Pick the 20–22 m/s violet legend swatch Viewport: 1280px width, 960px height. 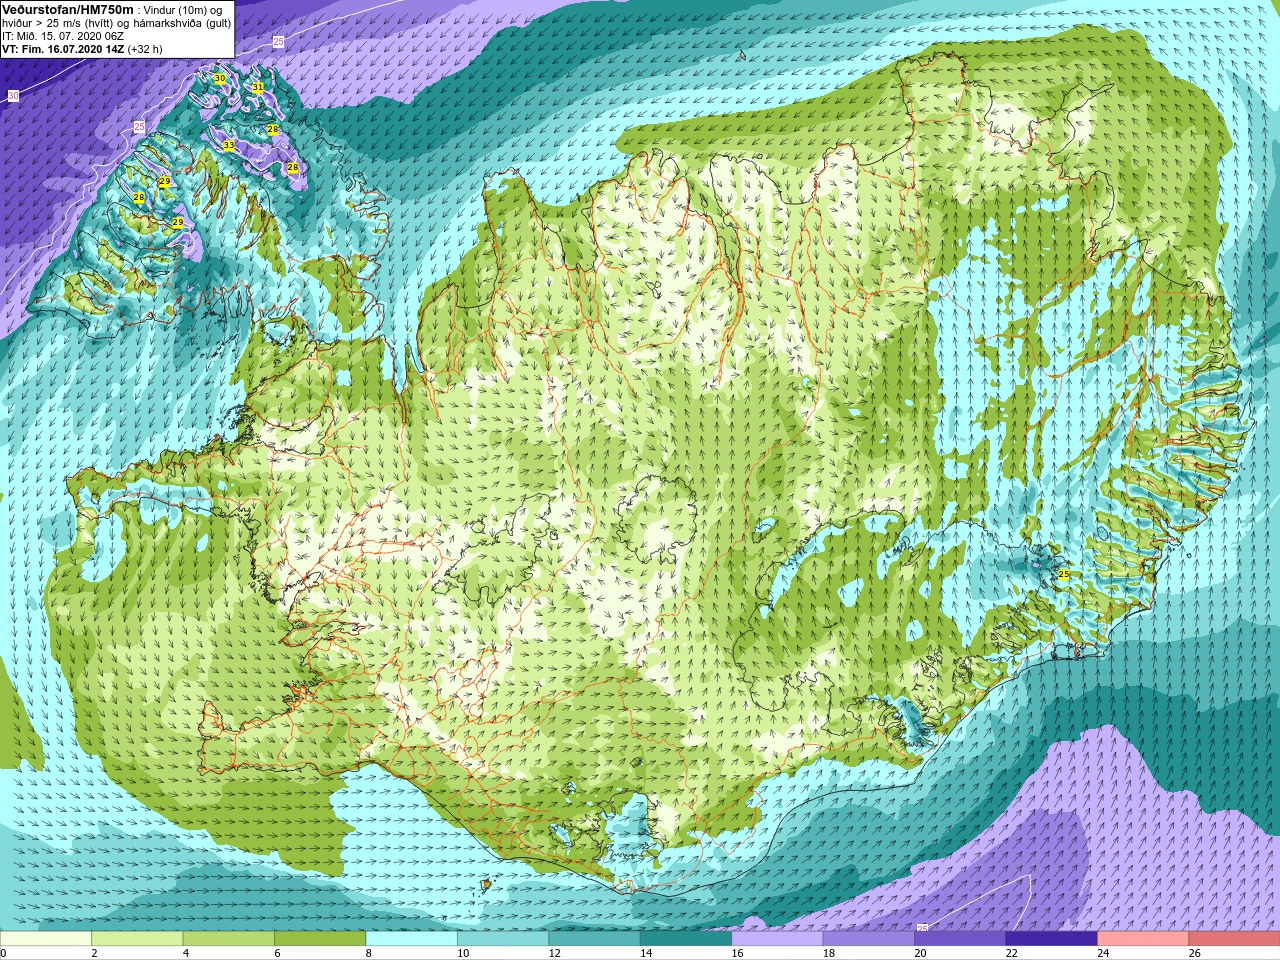pos(960,939)
